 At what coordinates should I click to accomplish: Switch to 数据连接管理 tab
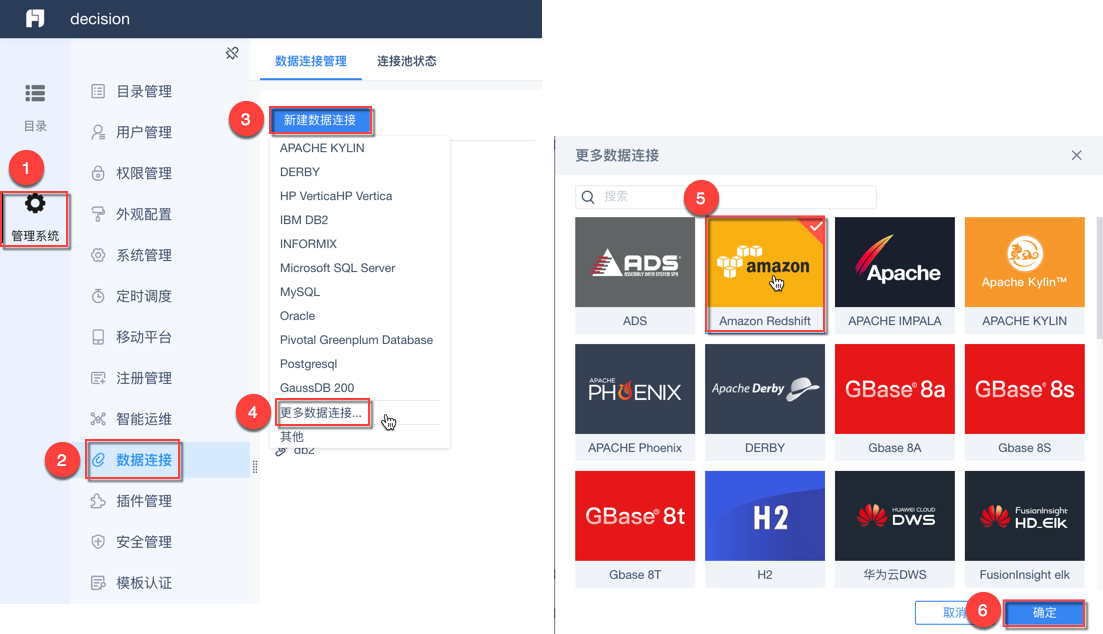coord(310,61)
